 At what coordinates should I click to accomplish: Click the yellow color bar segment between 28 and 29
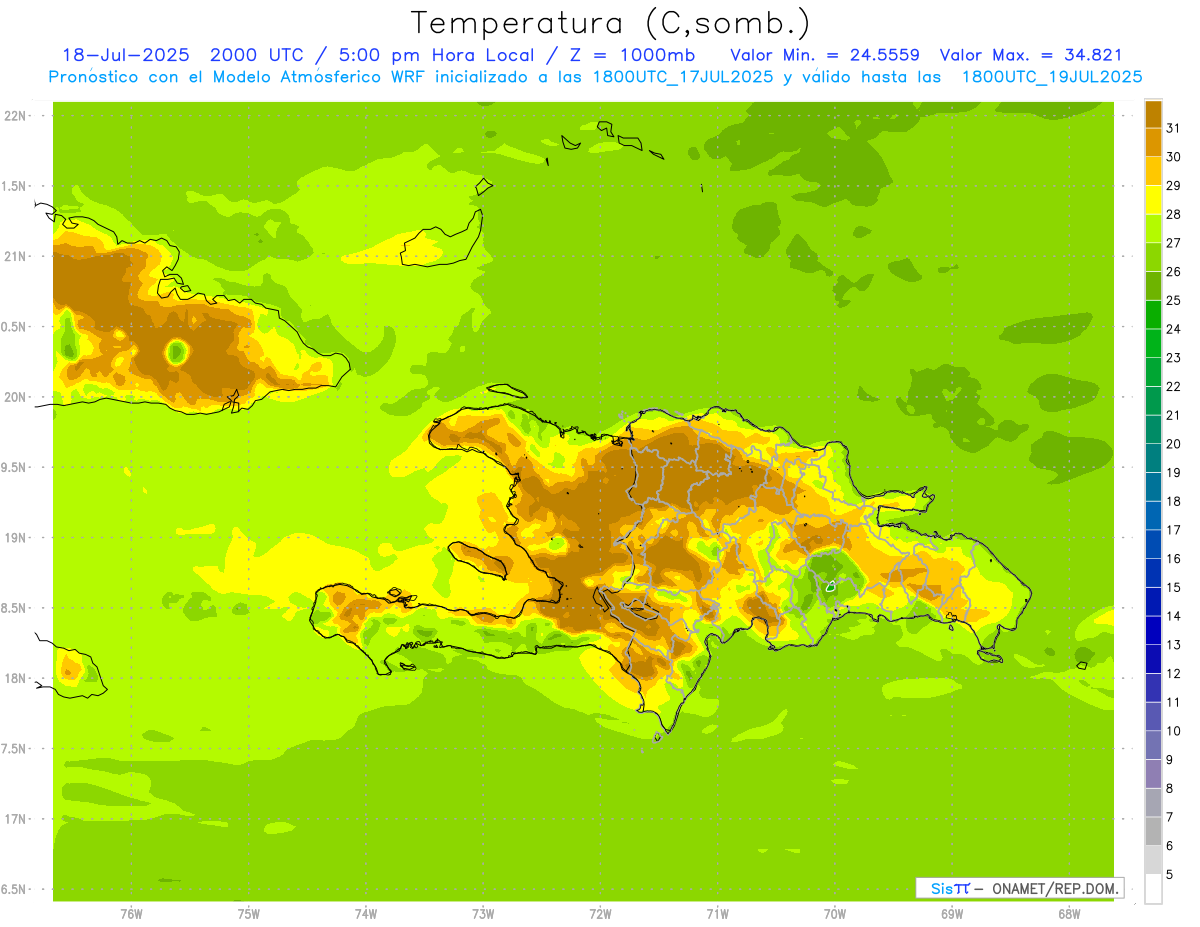coord(1153,200)
